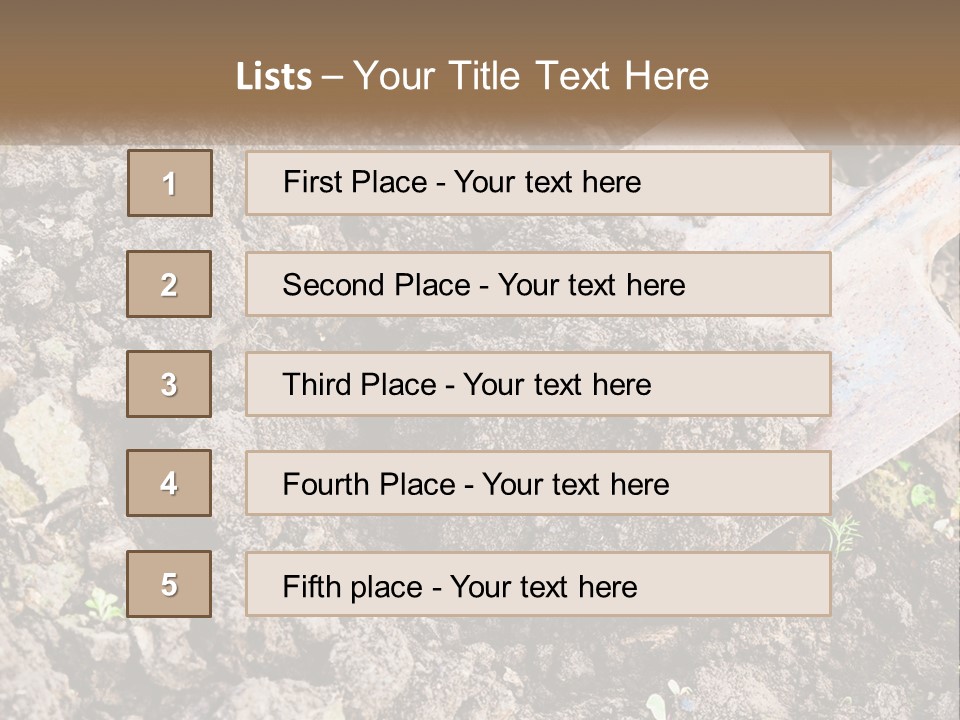Viewport: 960px width, 720px height.
Task: Select the "Fifth place - Your text here" bar
Action: tap(538, 584)
